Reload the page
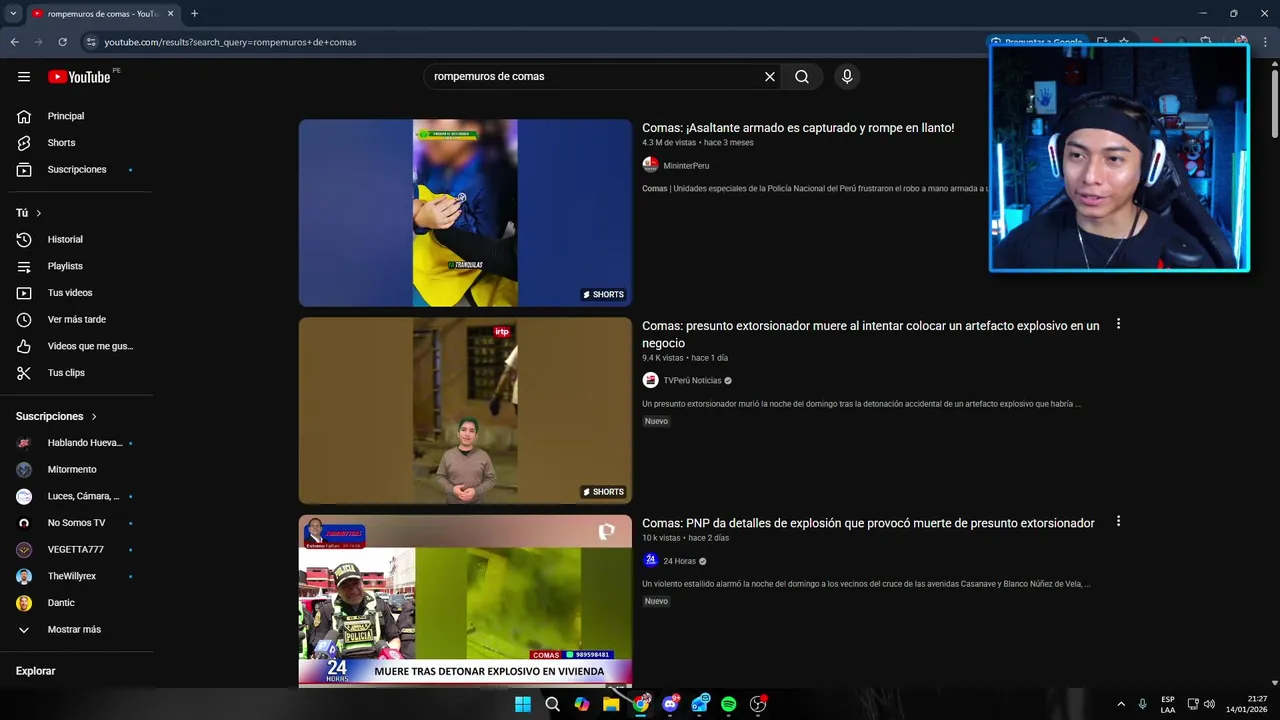Screen dimensions: 1280x720 62,42
